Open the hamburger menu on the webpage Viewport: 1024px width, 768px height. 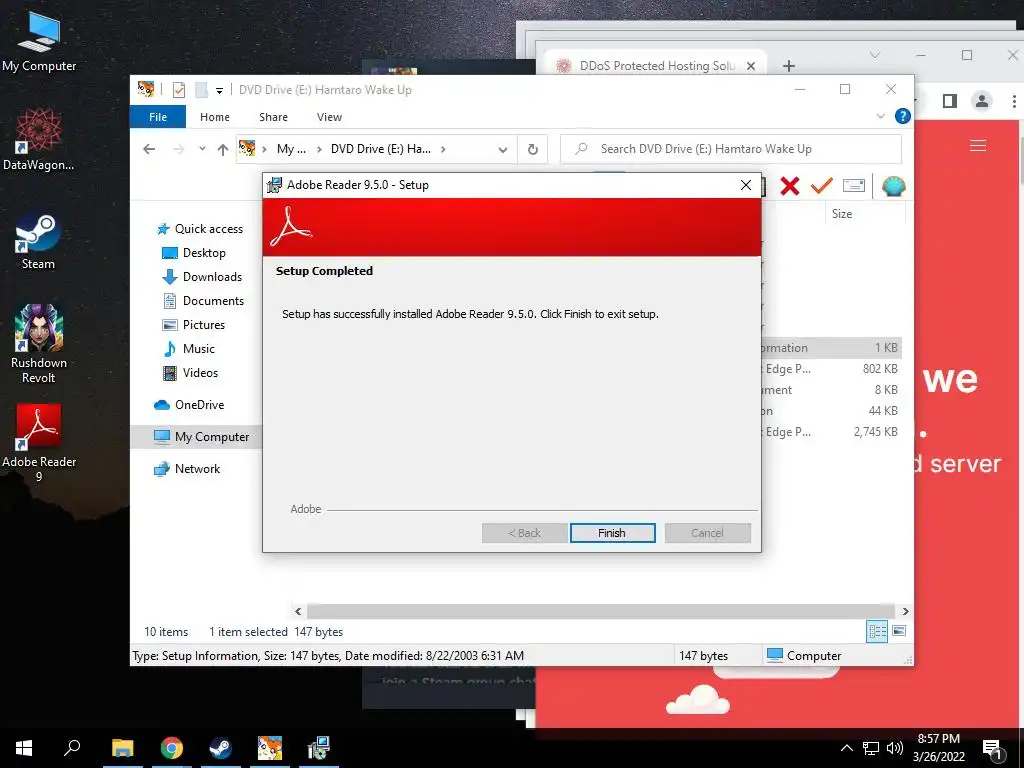click(x=978, y=146)
